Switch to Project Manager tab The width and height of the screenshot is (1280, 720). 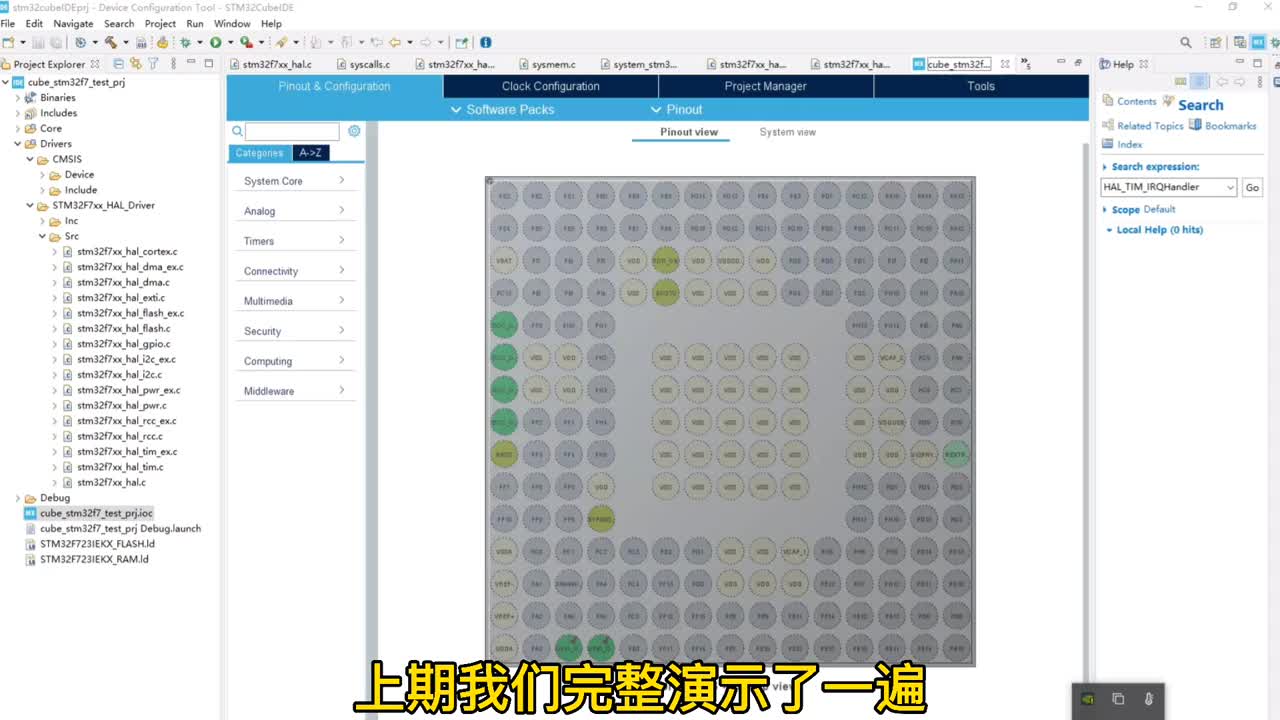click(x=765, y=86)
